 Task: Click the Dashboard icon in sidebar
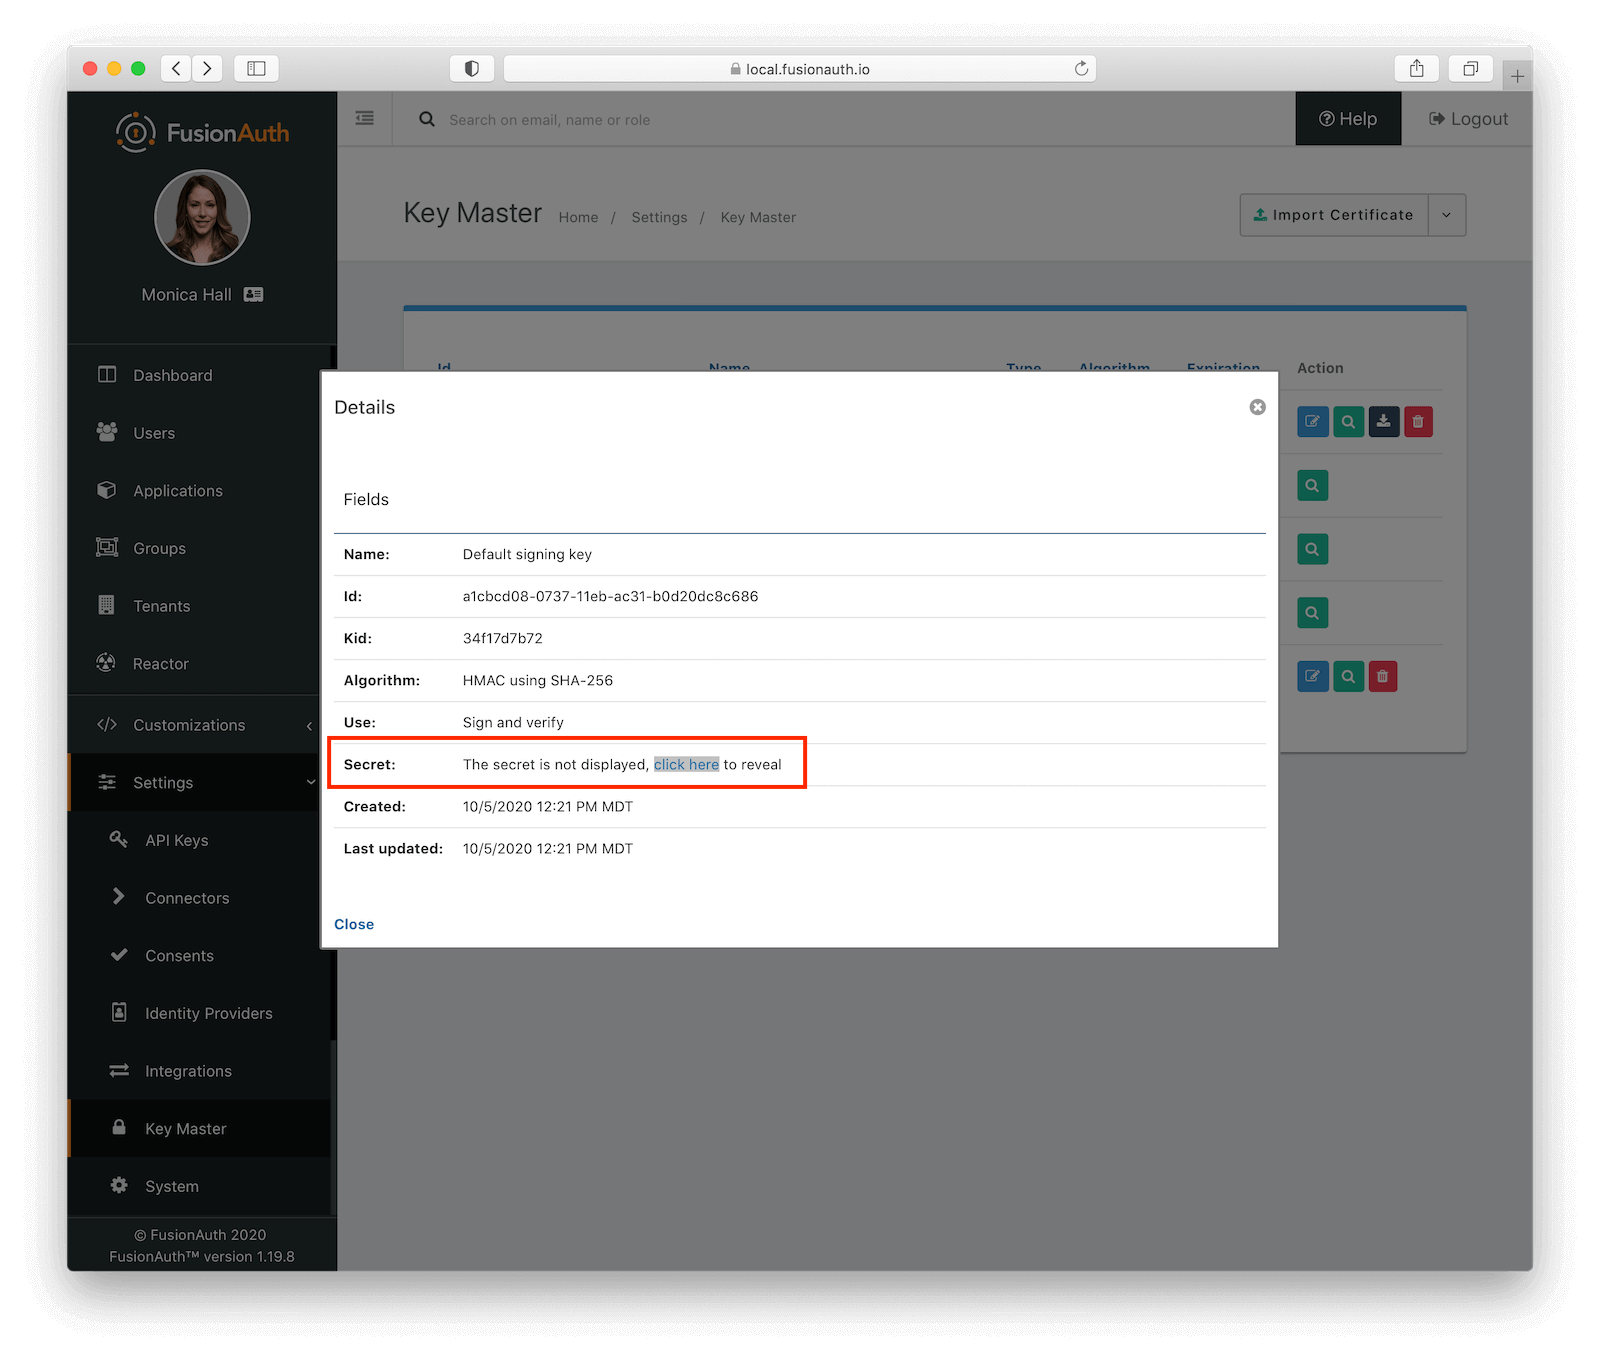(x=107, y=374)
